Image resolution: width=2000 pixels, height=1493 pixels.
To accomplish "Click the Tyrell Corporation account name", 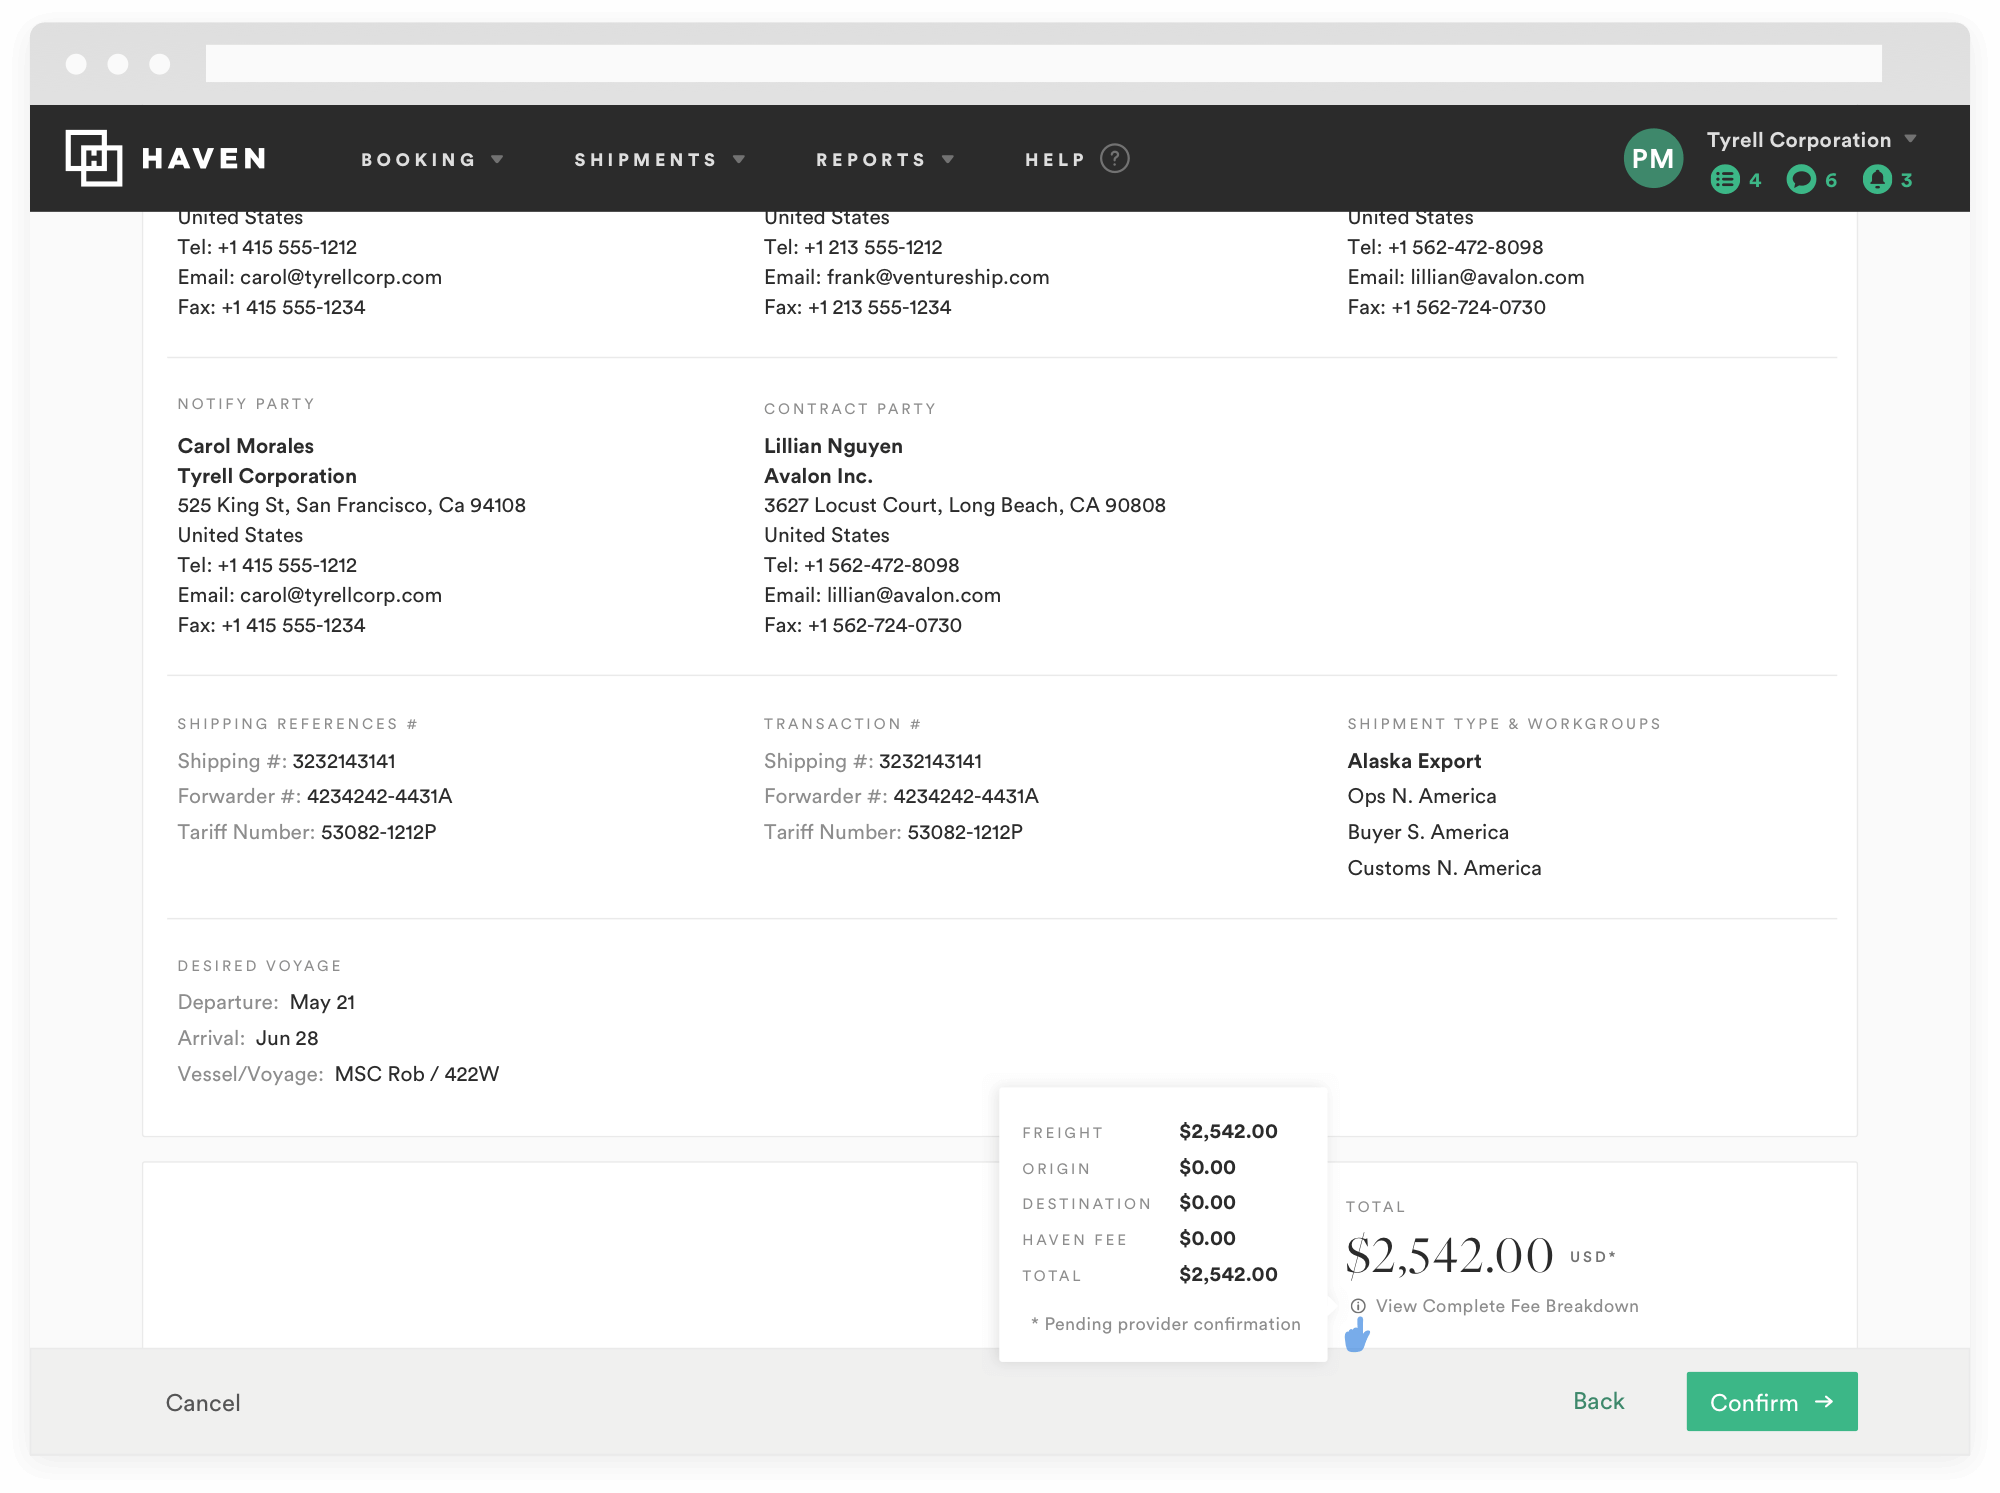I will 1798,140.
